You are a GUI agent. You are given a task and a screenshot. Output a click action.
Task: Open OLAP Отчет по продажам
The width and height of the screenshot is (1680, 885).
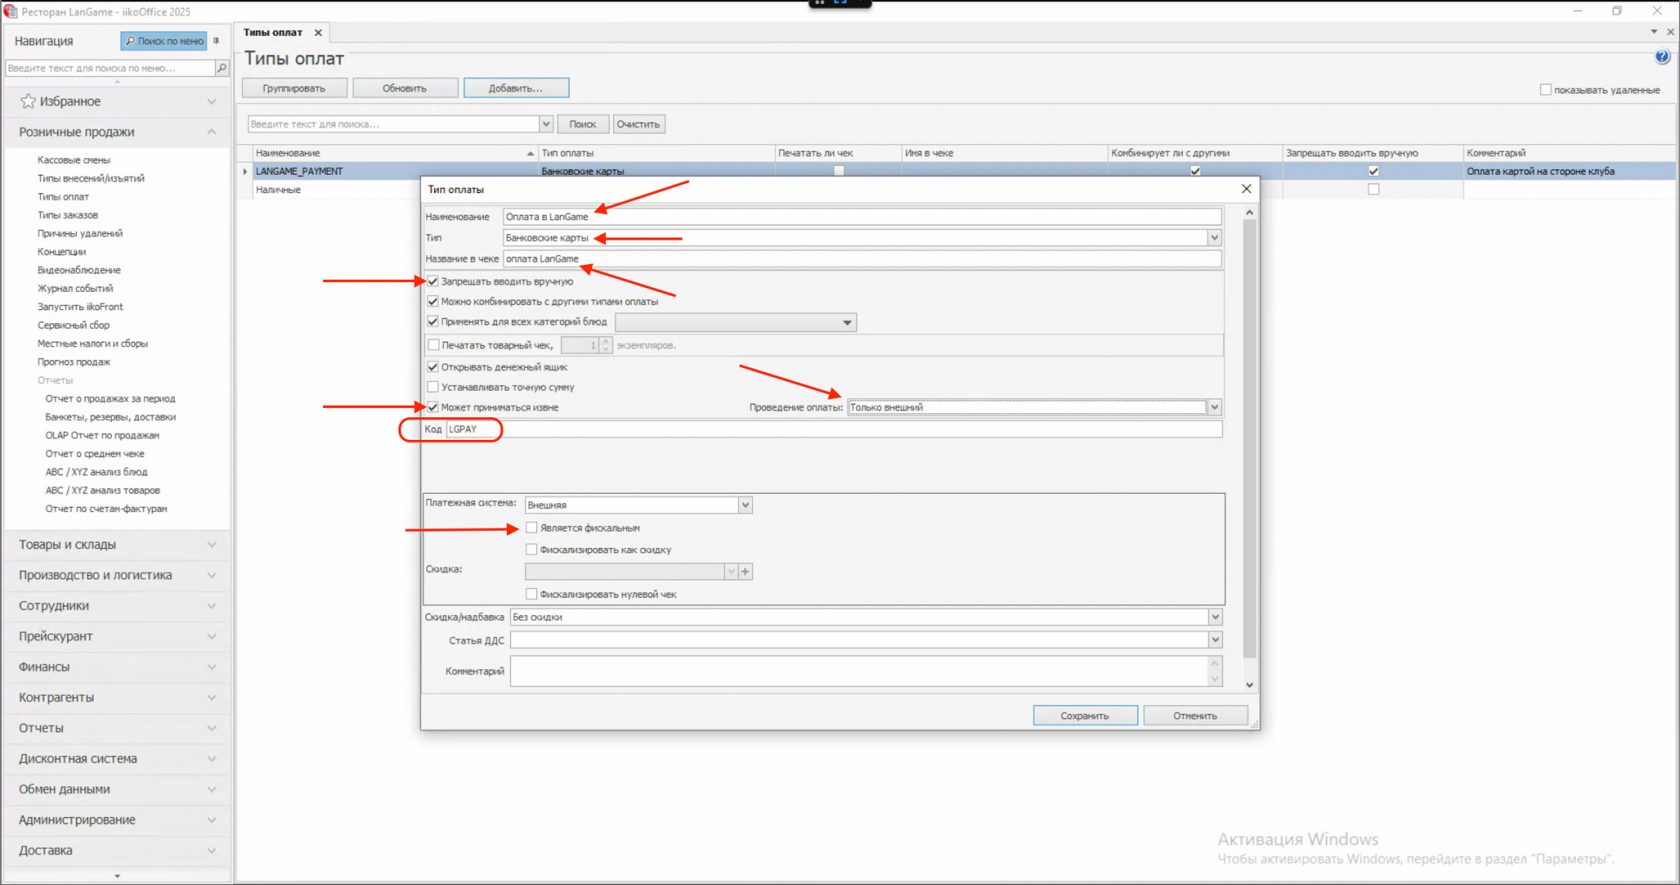(102, 435)
